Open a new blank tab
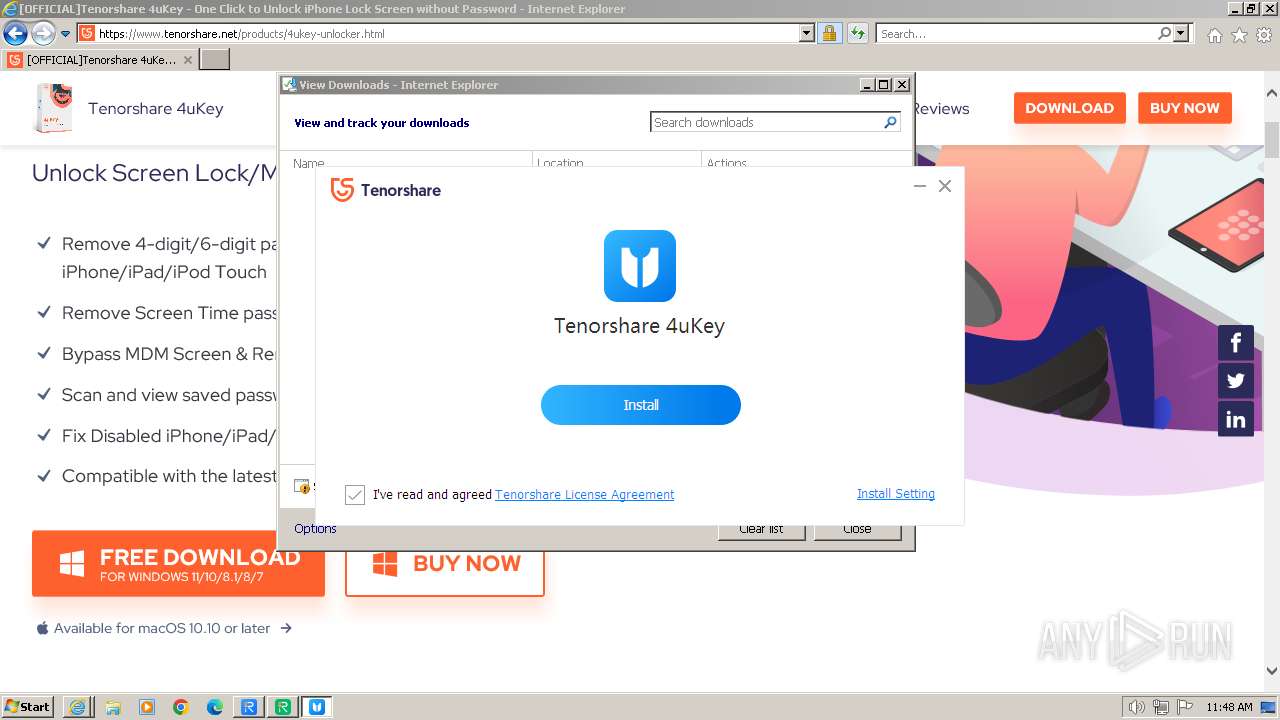 pos(215,60)
